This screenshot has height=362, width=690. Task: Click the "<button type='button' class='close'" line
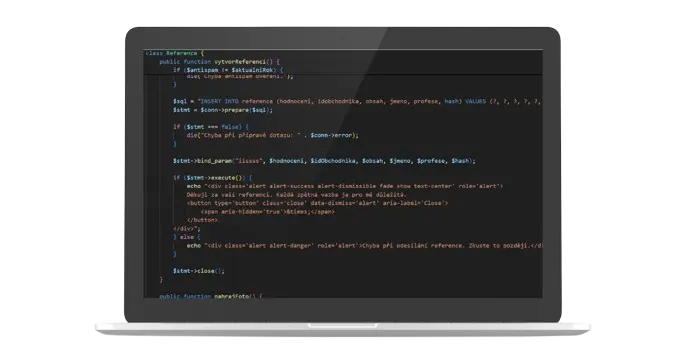[x=317, y=203]
